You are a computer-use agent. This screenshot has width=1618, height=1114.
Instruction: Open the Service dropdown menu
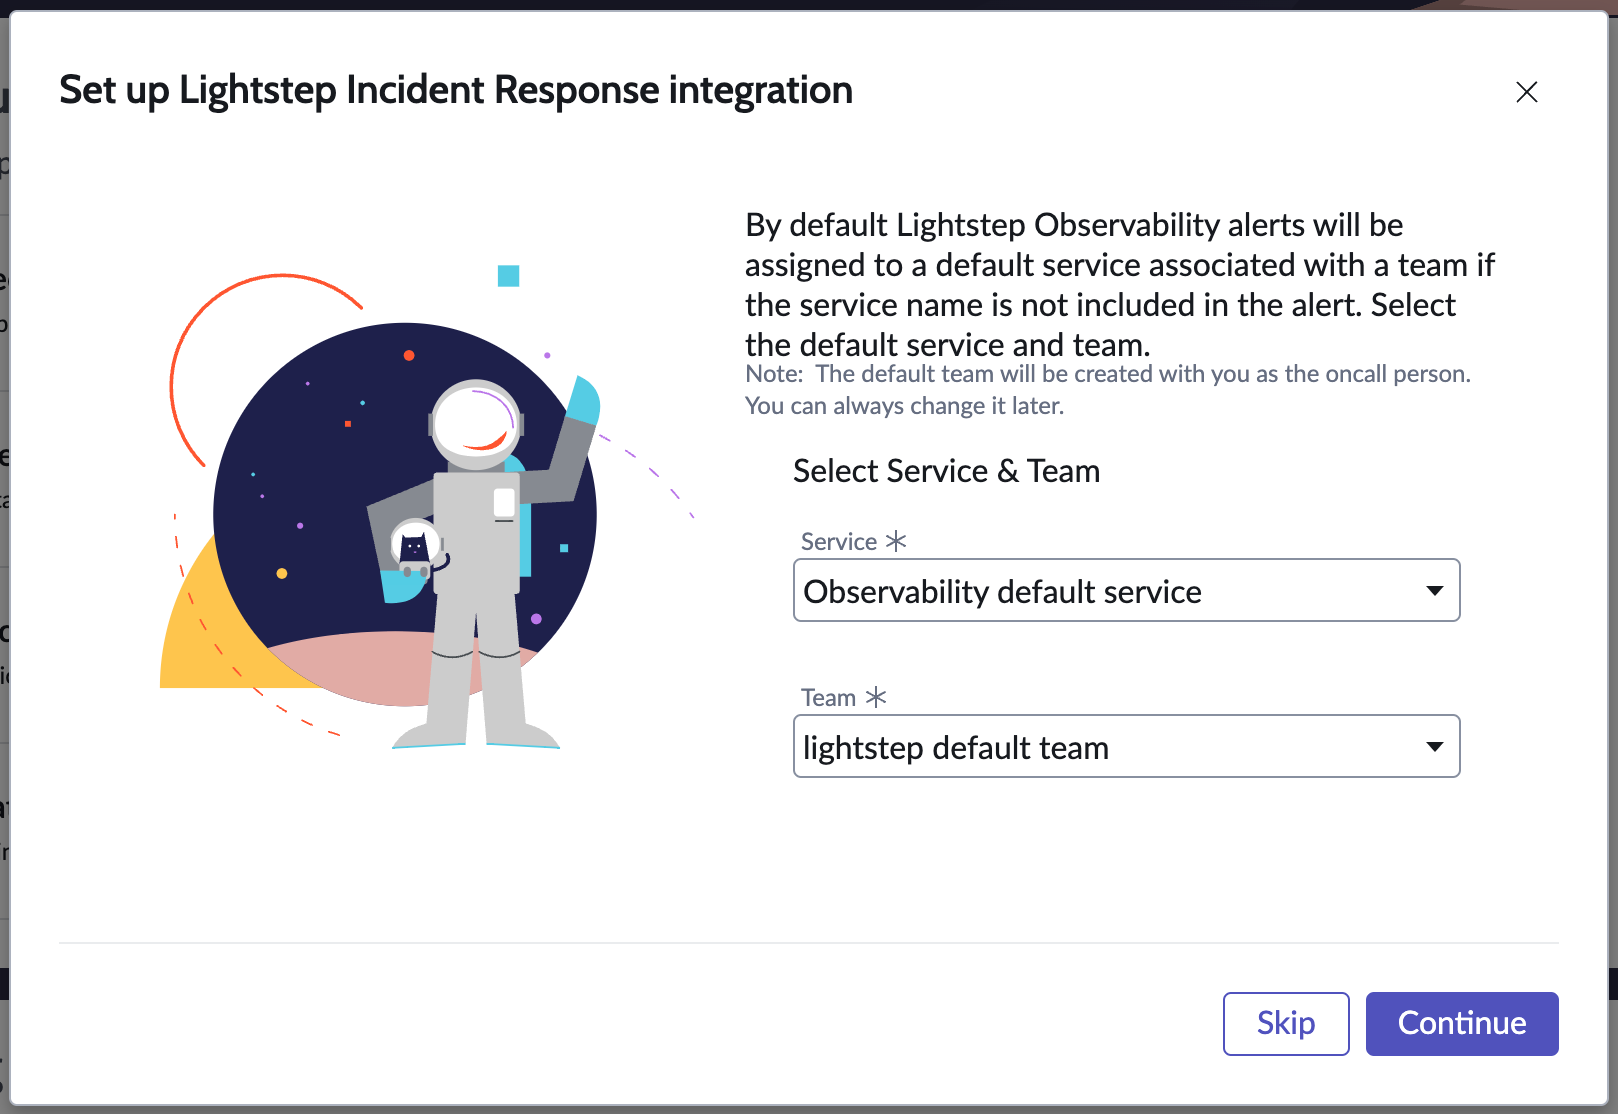[x=1127, y=590]
